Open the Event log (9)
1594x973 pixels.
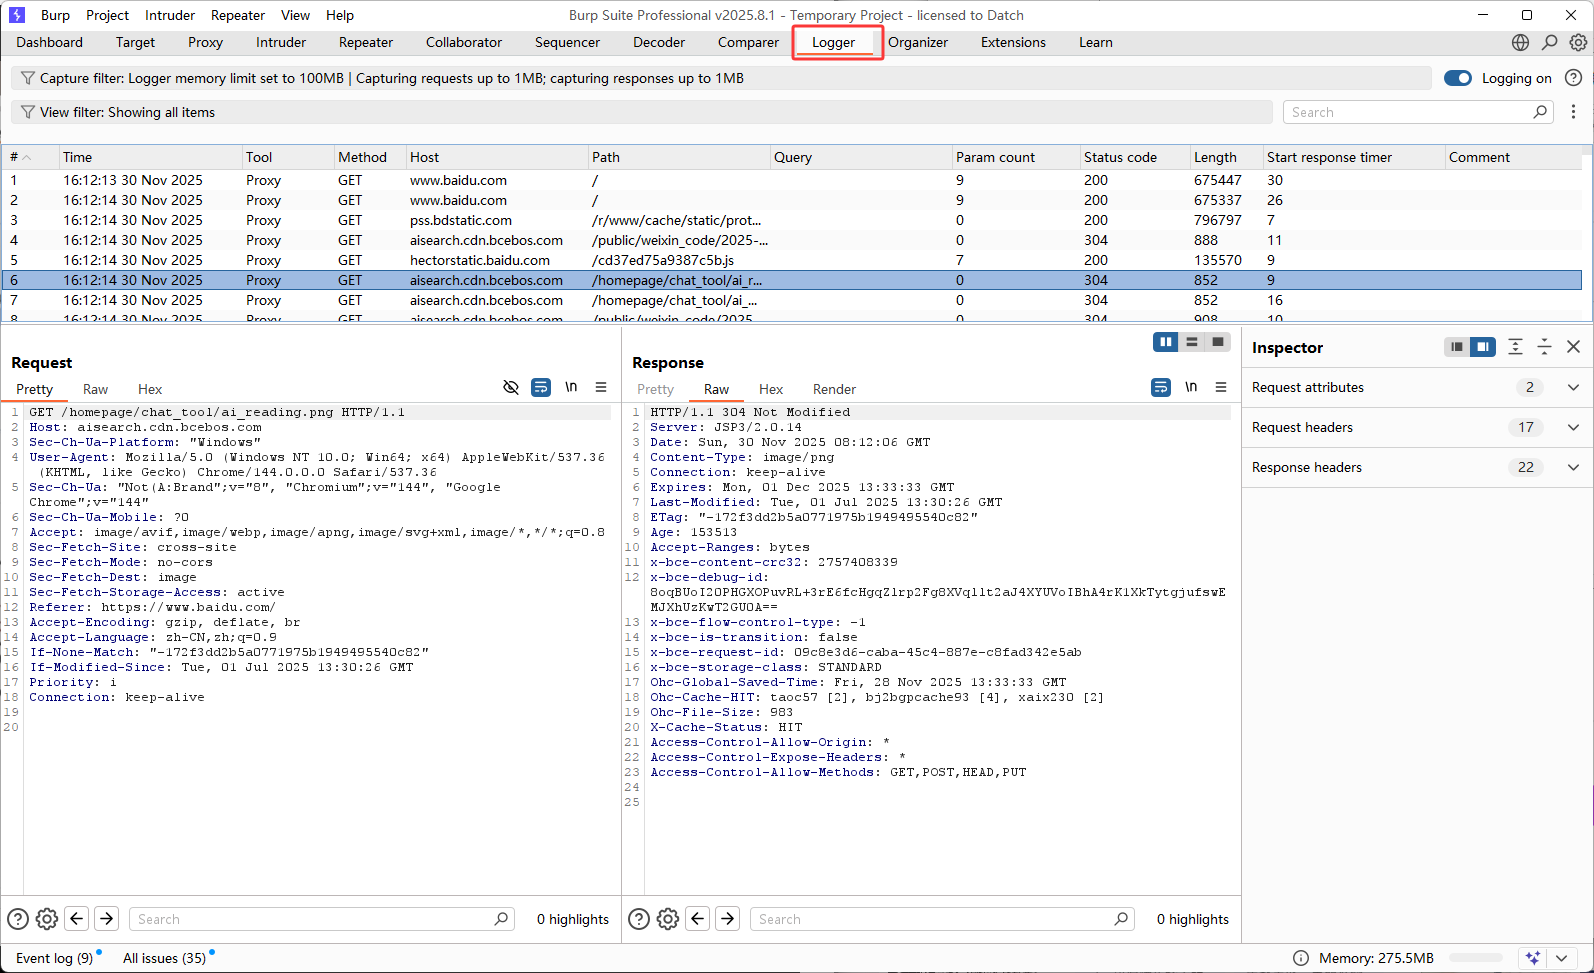54,958
